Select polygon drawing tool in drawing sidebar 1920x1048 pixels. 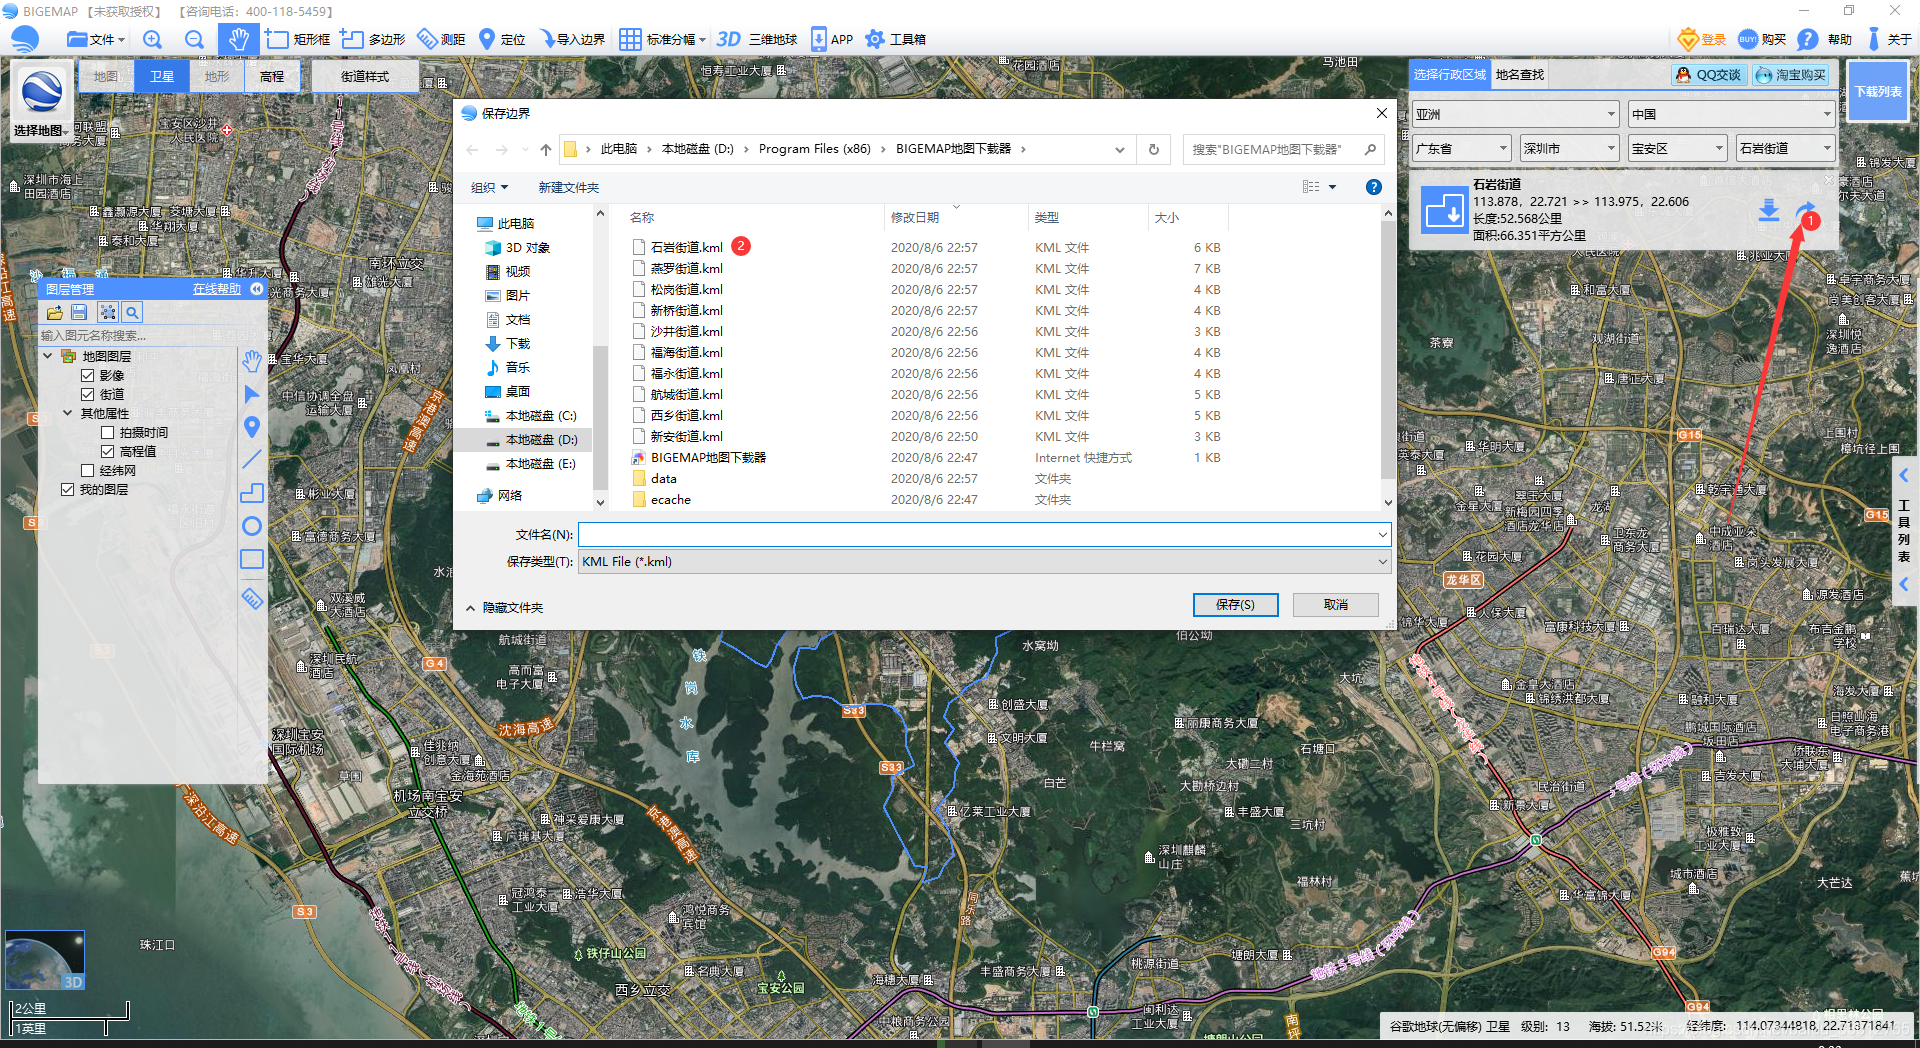tap(252, 492)
